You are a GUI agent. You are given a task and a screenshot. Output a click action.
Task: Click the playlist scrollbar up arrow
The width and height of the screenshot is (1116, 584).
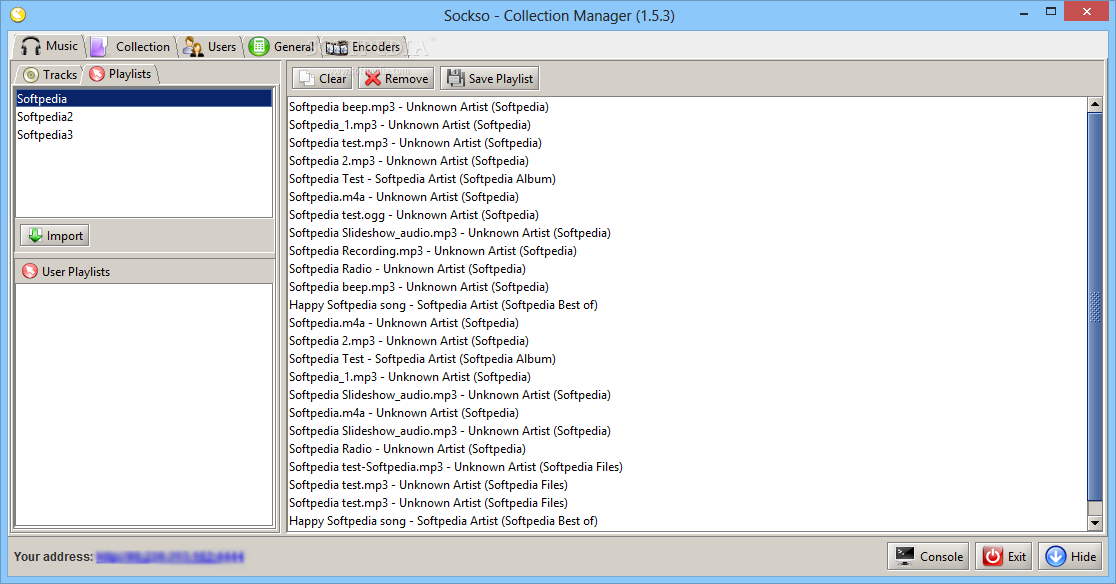tap(1095, 105)
